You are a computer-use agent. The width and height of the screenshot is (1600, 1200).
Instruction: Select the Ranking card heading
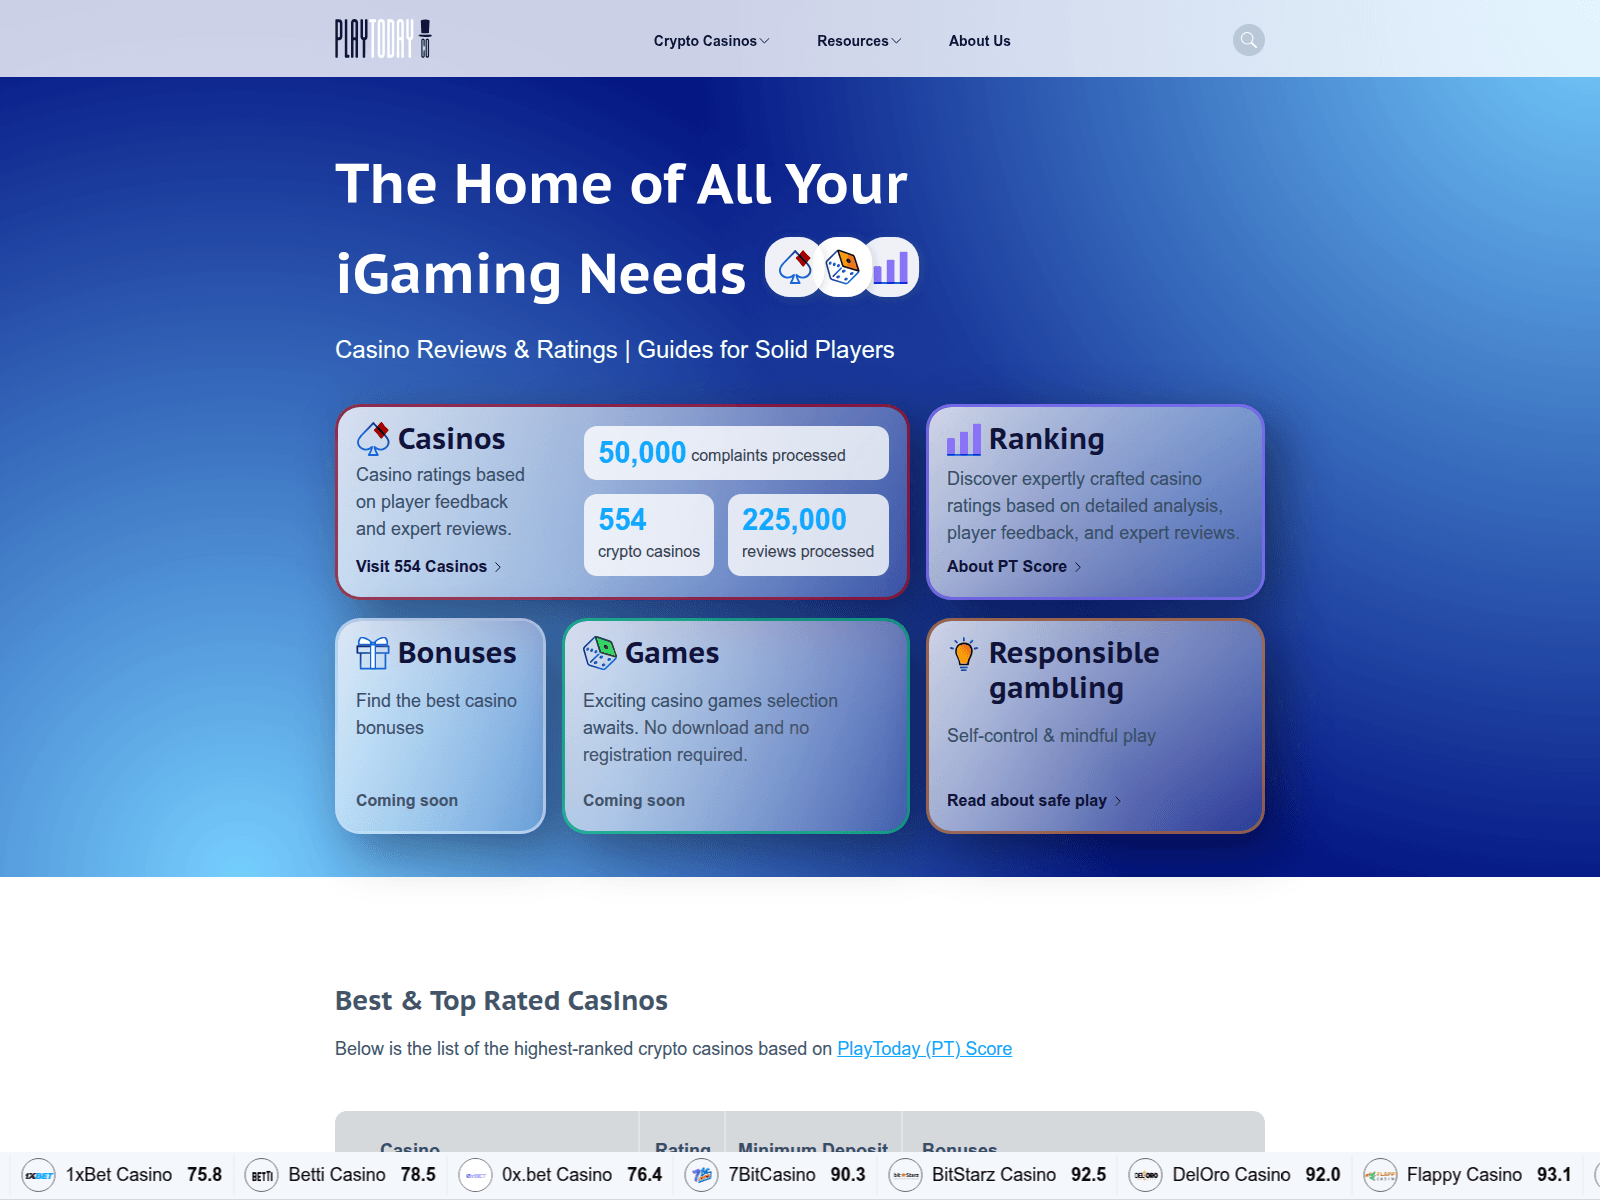[1046, 439]
